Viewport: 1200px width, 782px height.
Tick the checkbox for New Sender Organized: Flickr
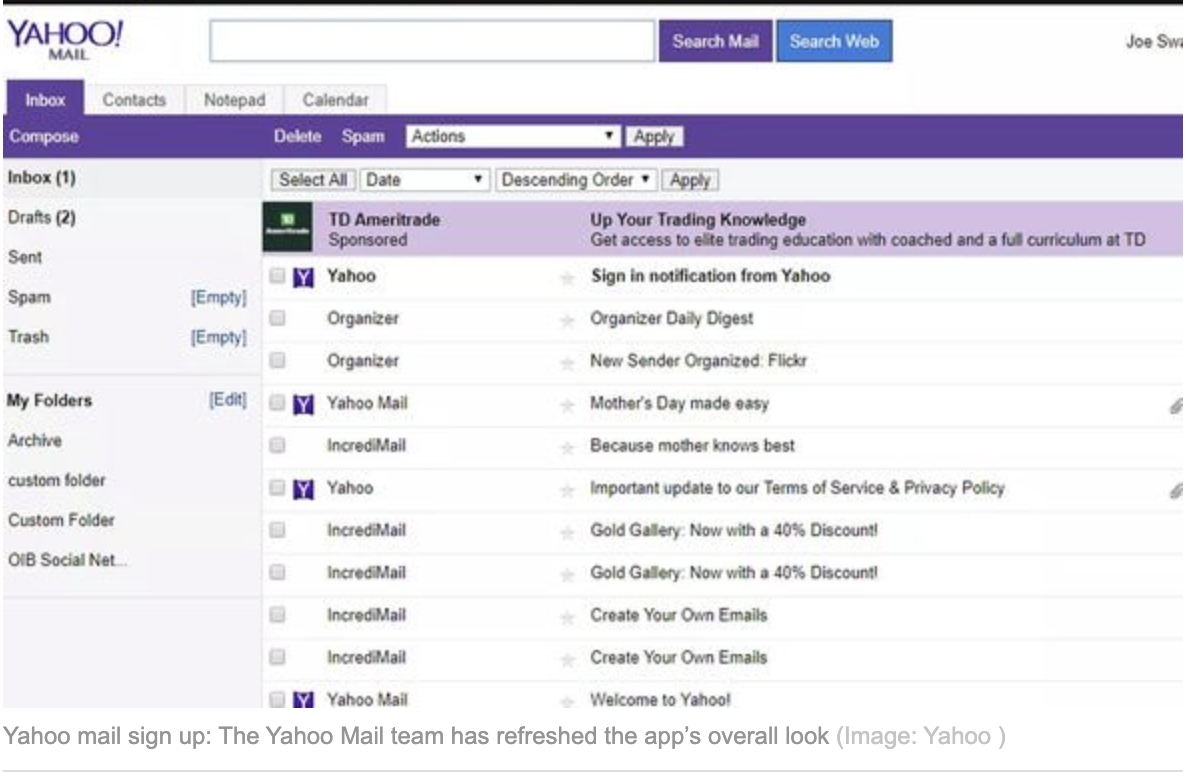point(278,361)
